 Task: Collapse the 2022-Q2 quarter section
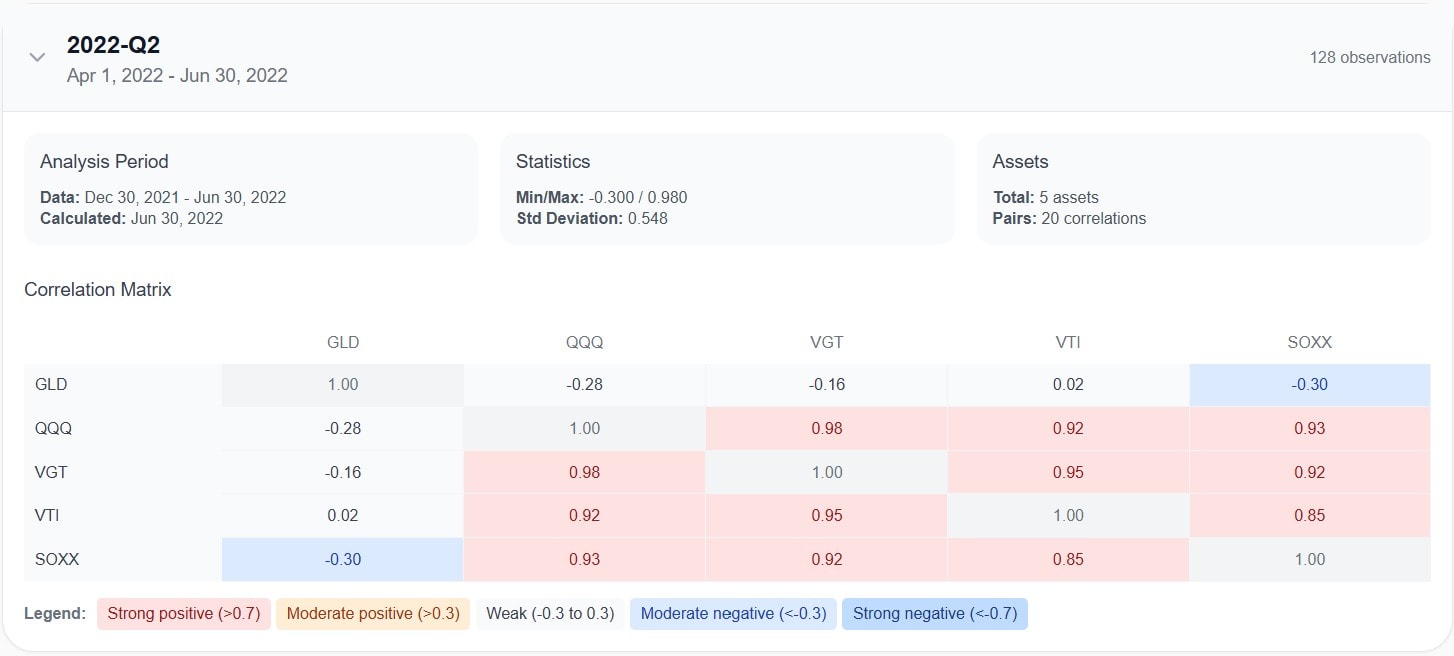(x=37, y=57)
